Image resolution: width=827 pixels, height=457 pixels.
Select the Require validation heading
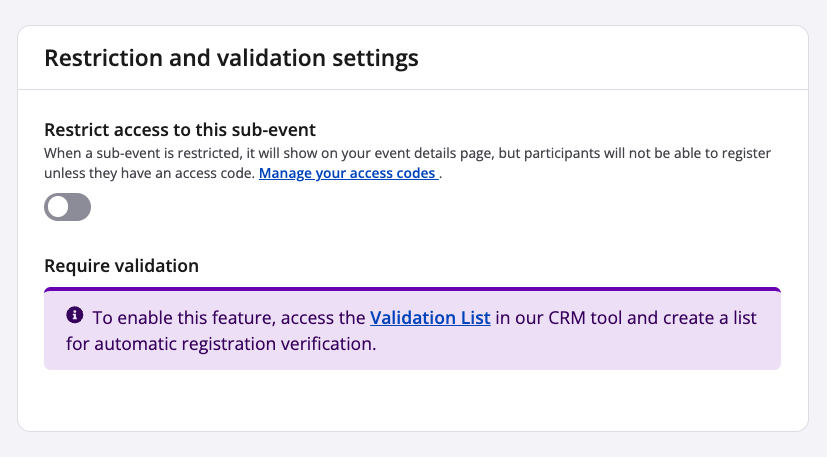pyautogui.click(x=122, y=265)
